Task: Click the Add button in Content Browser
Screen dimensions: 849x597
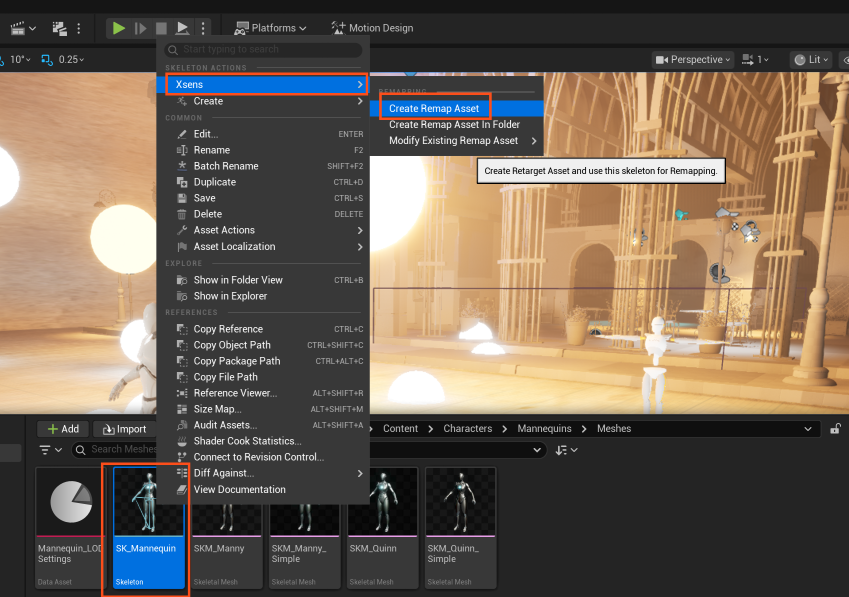Action: [63, 429]
